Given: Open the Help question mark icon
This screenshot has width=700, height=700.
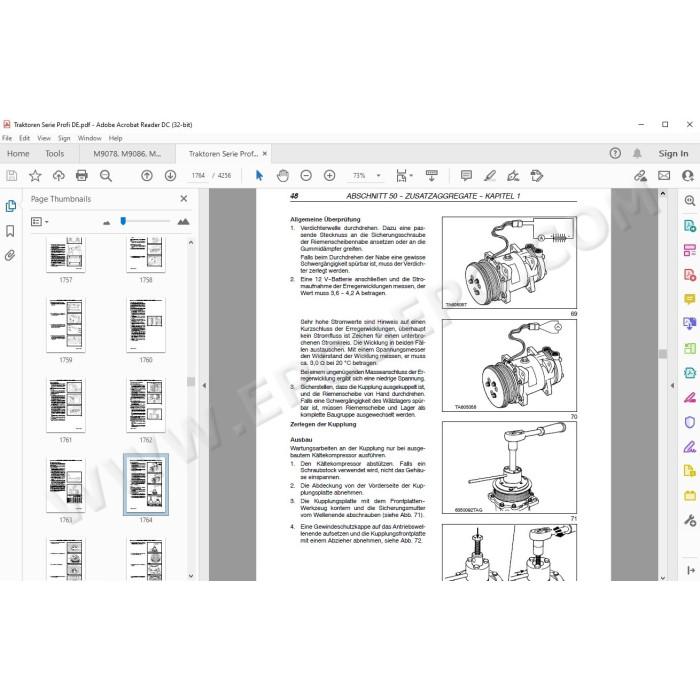Looking at the screenshot, I should click(x=615, y=154).
